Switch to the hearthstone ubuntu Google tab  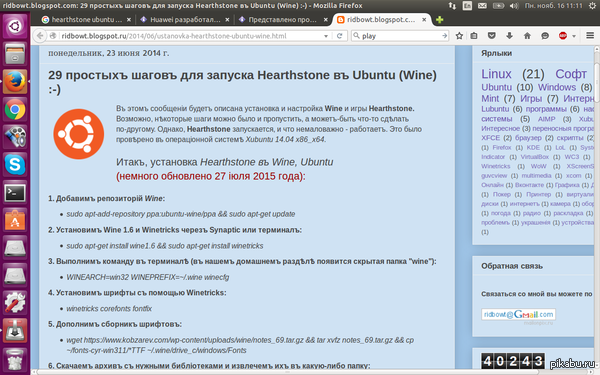(86, 20)
